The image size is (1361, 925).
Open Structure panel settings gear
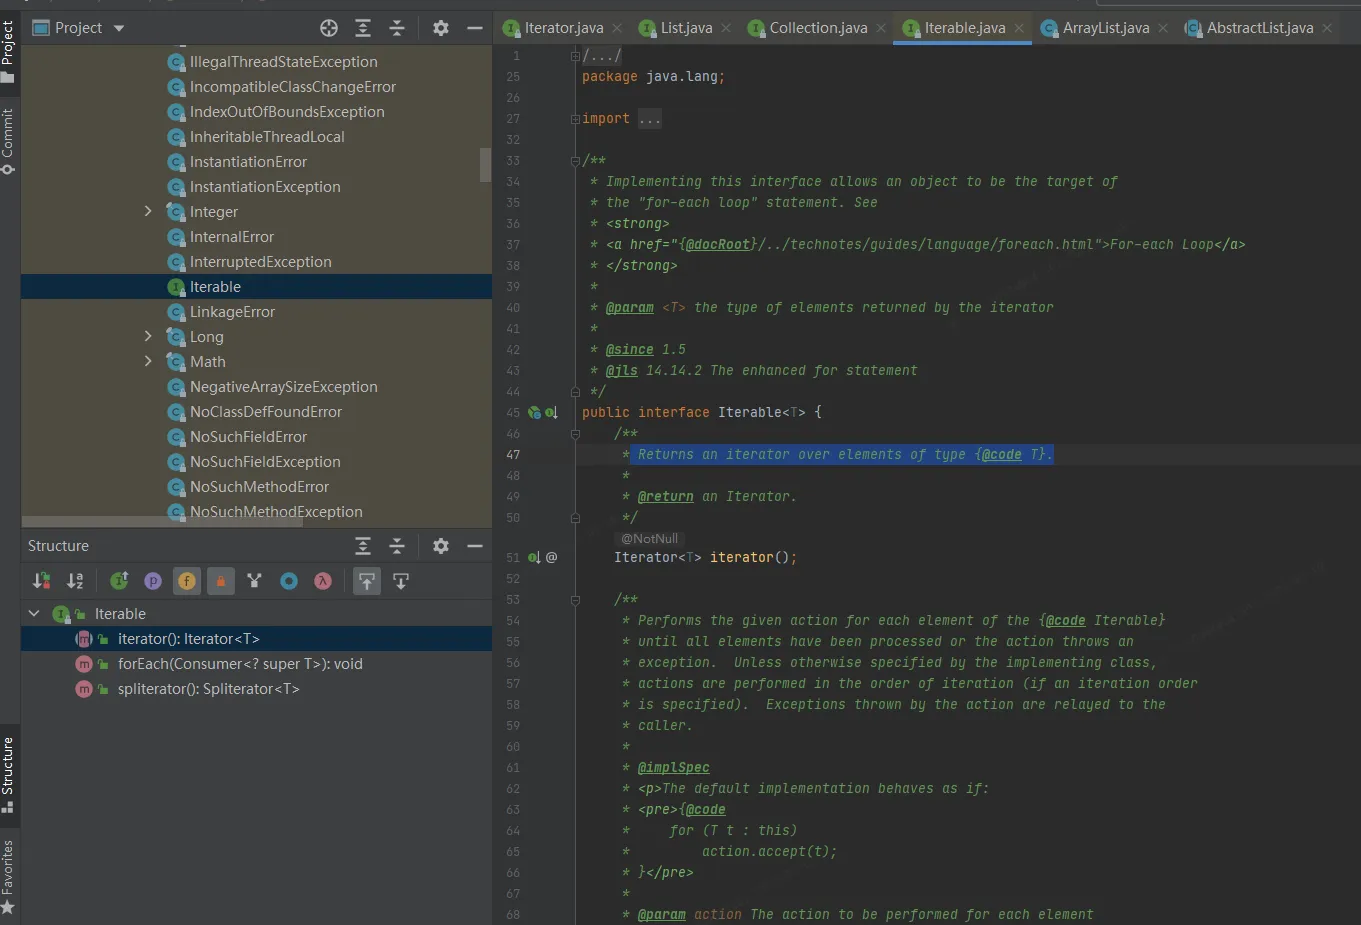pyautogui.click(x=441, y=546)
